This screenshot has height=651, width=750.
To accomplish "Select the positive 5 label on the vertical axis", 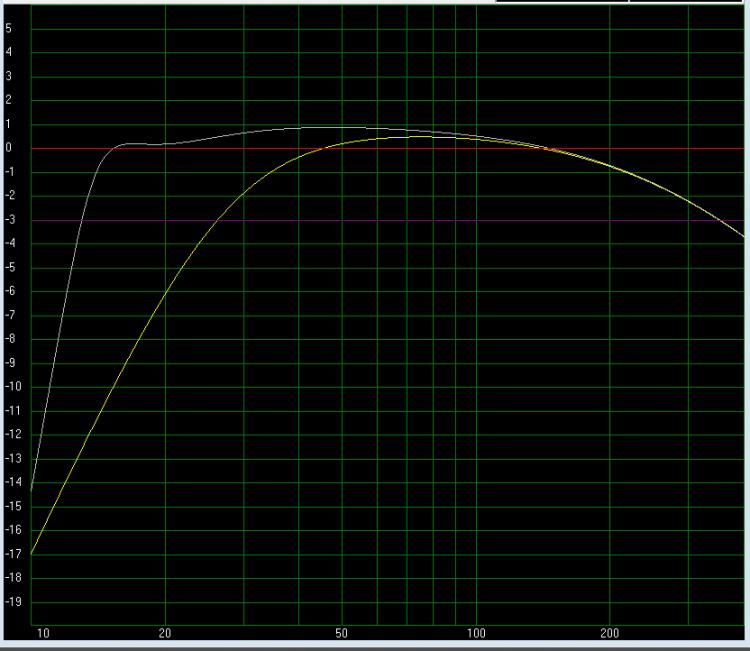I will coord(9,28).
